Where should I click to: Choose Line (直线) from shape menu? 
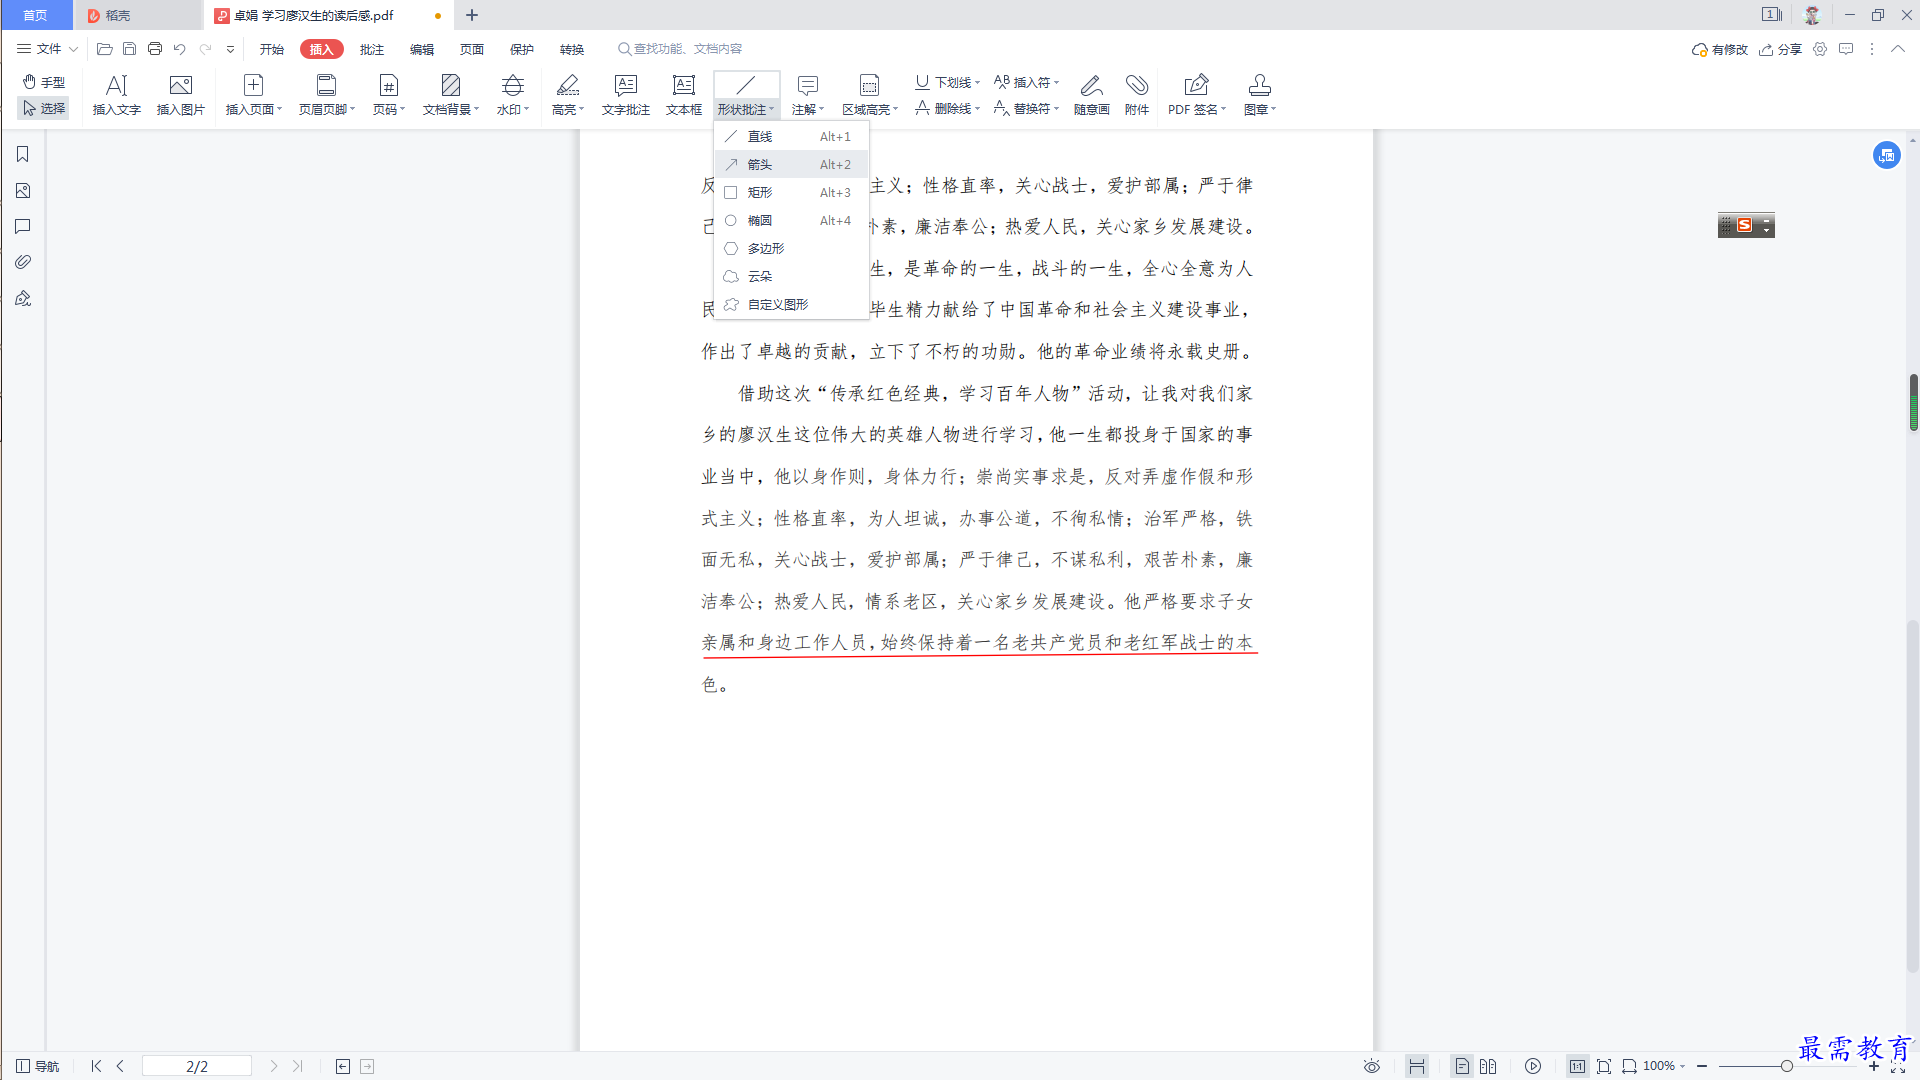point(791,136)
